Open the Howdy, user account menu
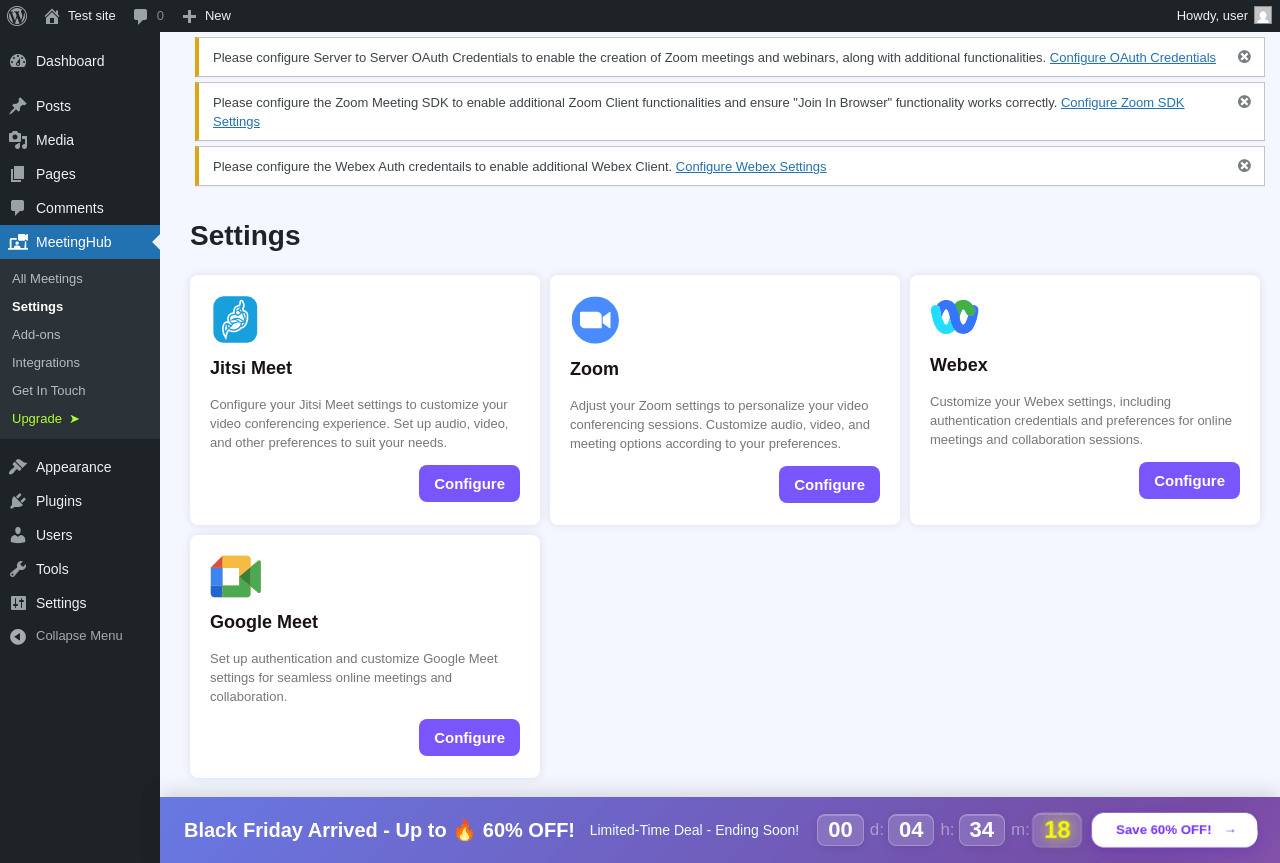1280x863 pixels. (1224, 15)
